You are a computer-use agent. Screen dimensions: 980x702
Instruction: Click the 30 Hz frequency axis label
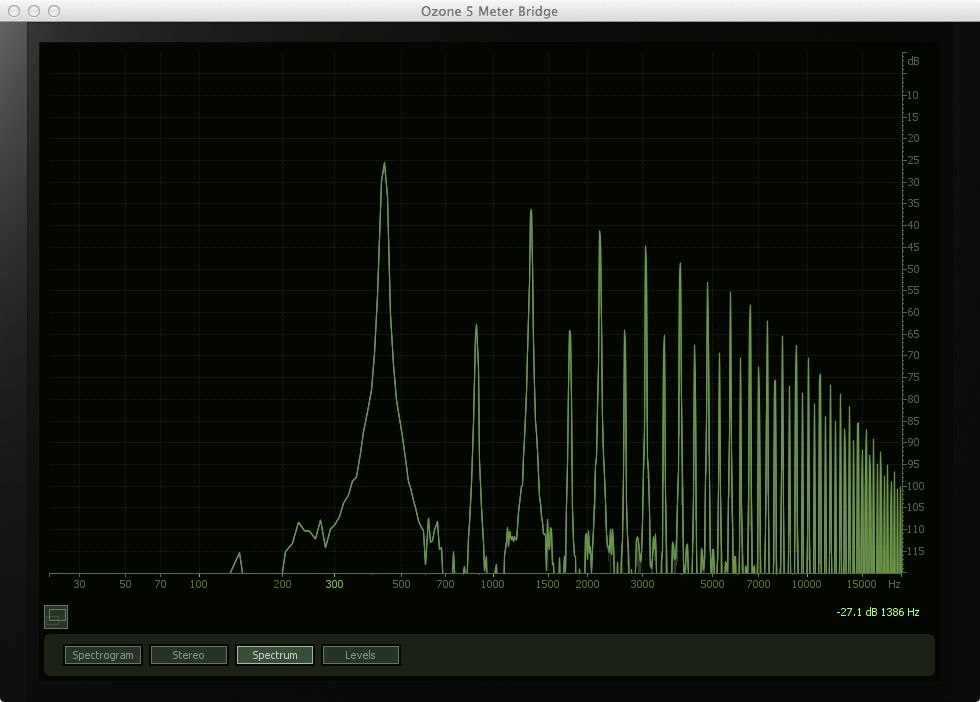click(79, 584)
